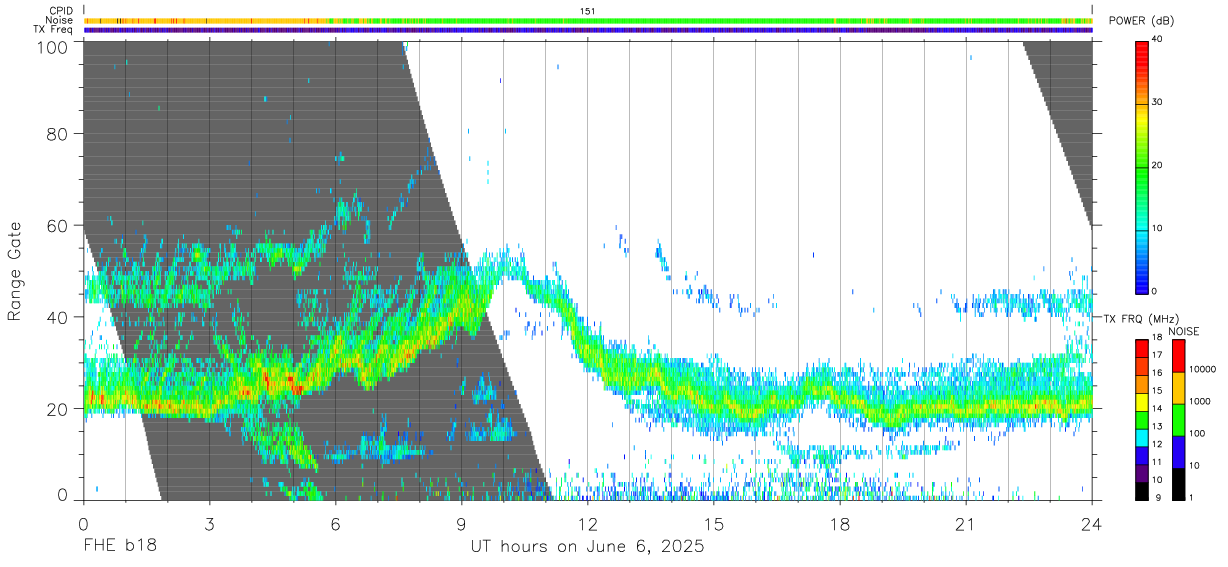
Task: Click the CPID label above the plot
Action: pos(61,11)
